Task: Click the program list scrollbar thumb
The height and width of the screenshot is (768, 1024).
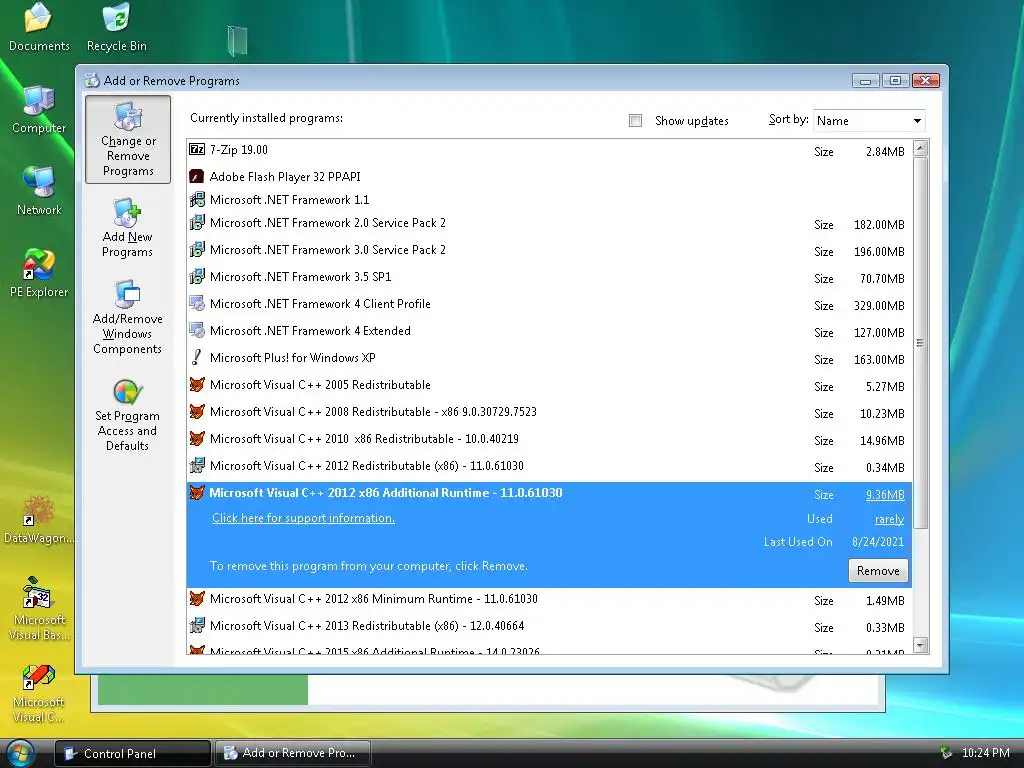Action: [920, 343]
